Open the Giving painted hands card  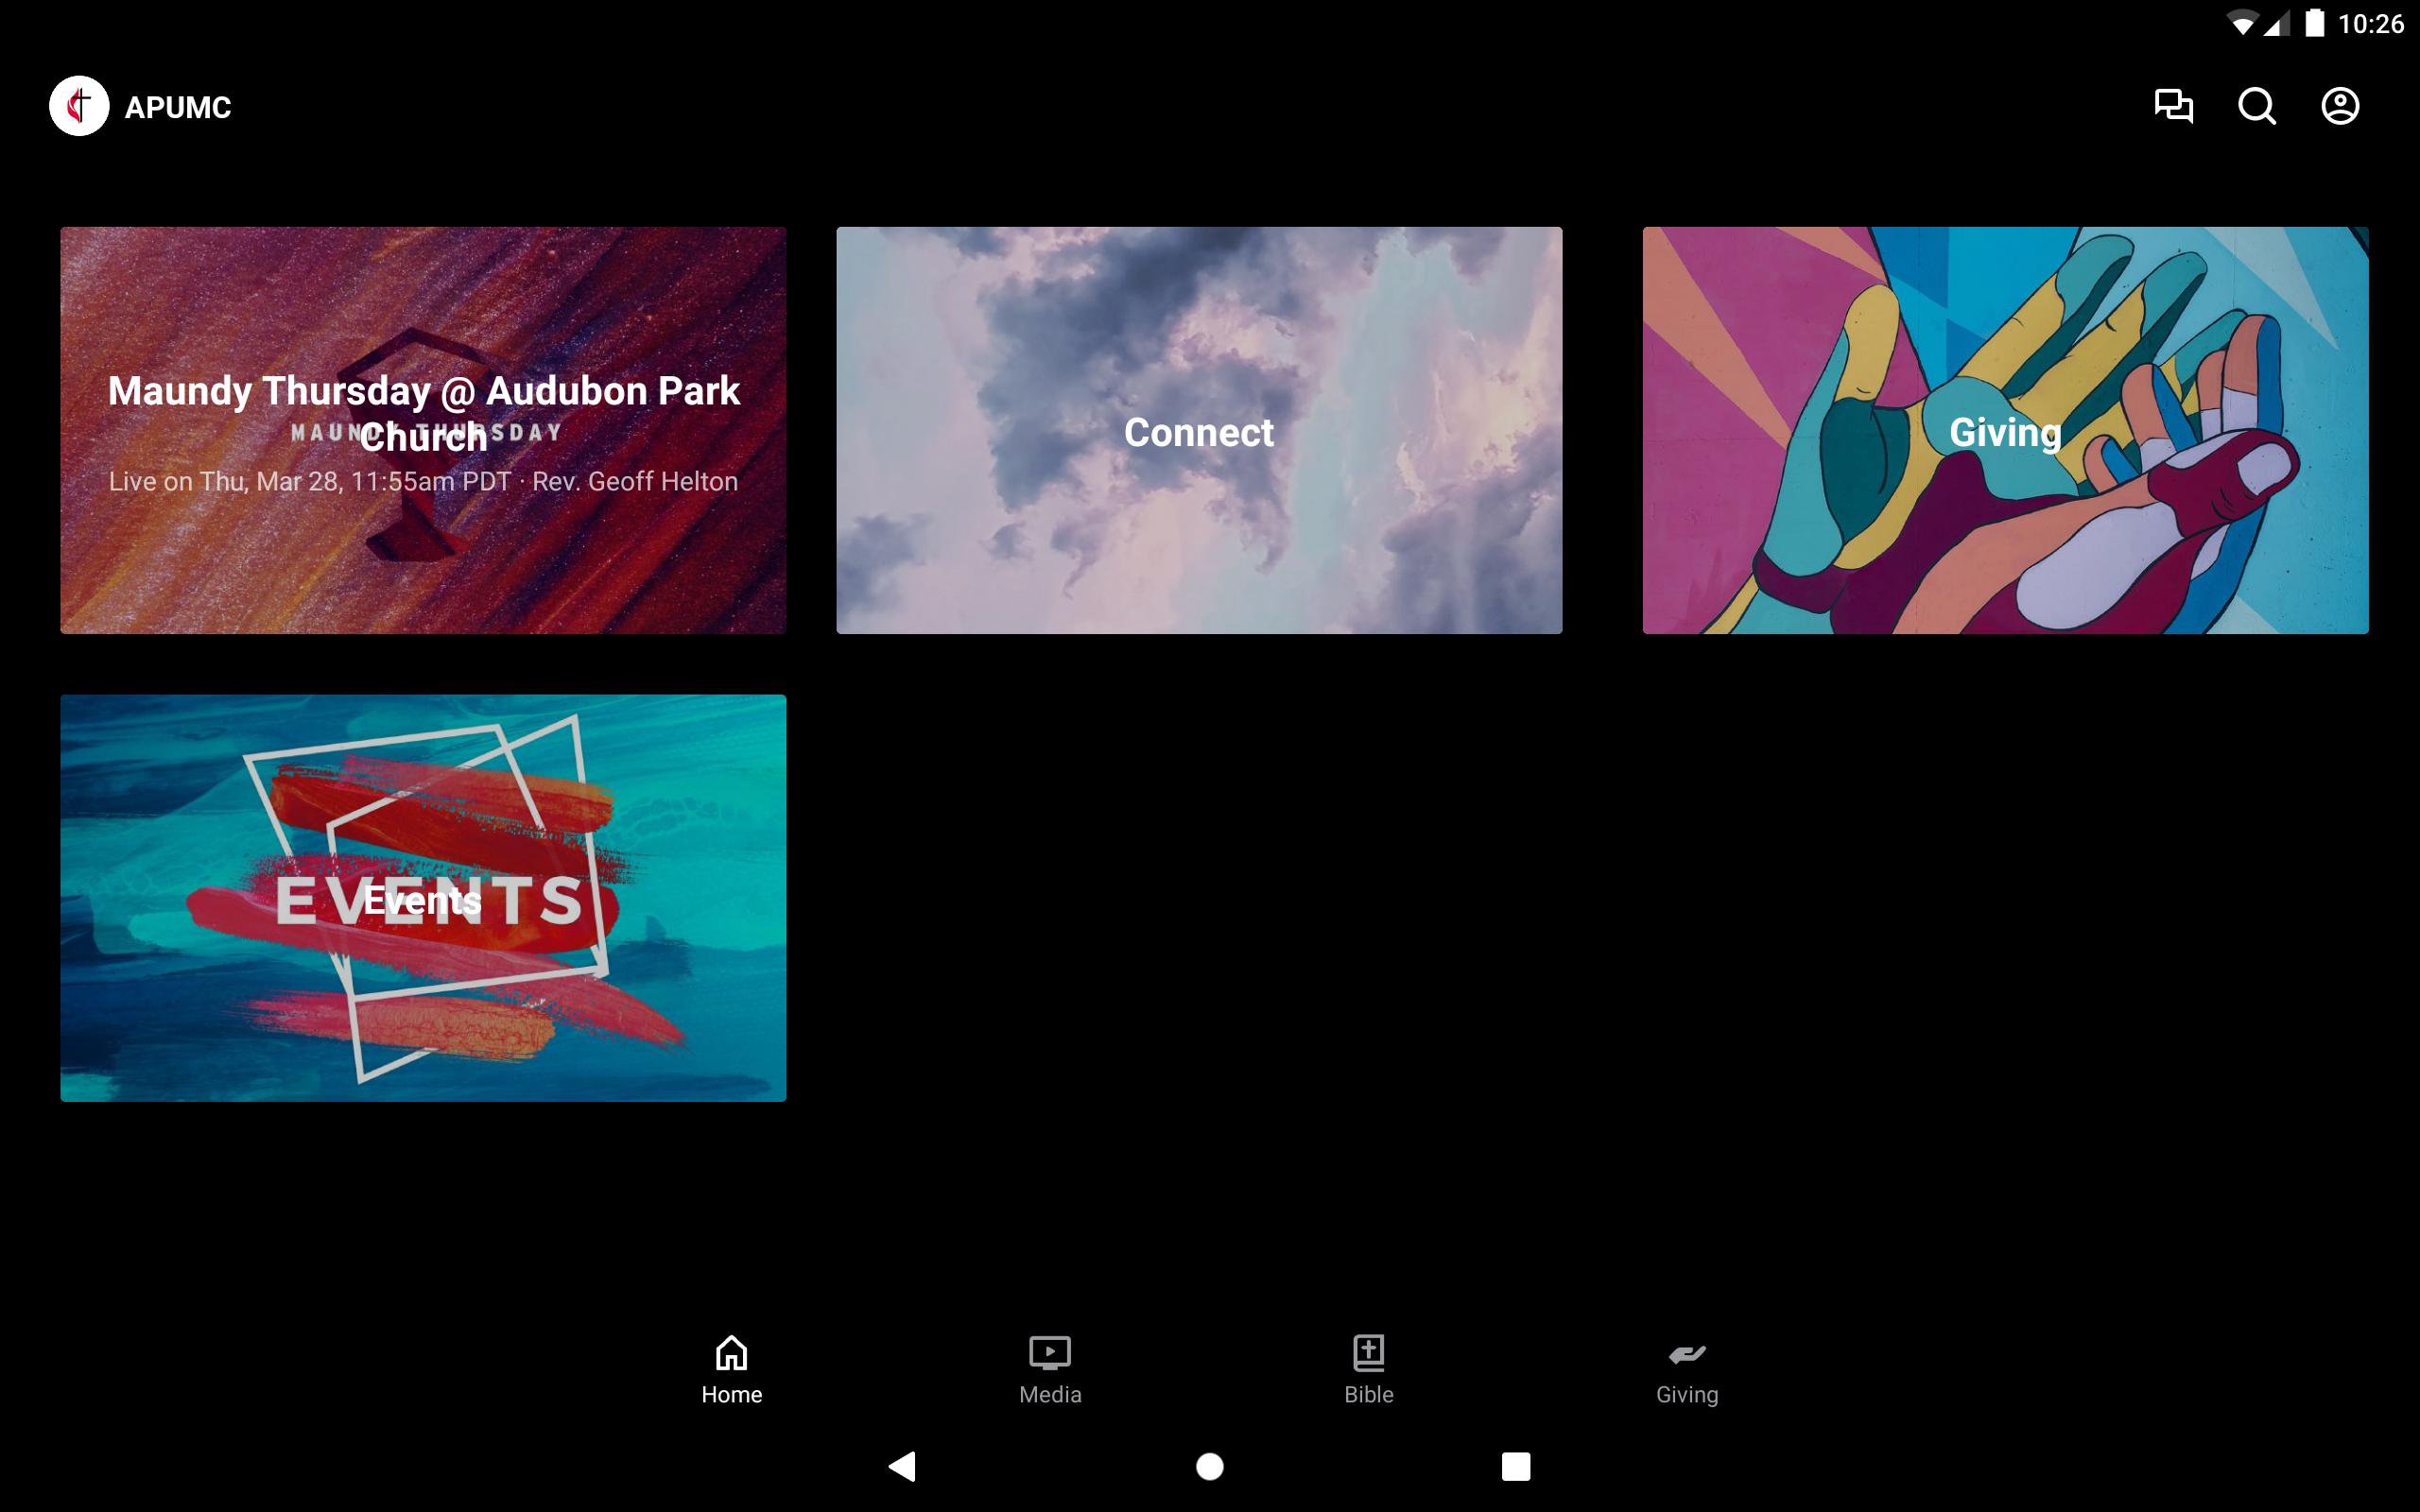coord(2005,430)
